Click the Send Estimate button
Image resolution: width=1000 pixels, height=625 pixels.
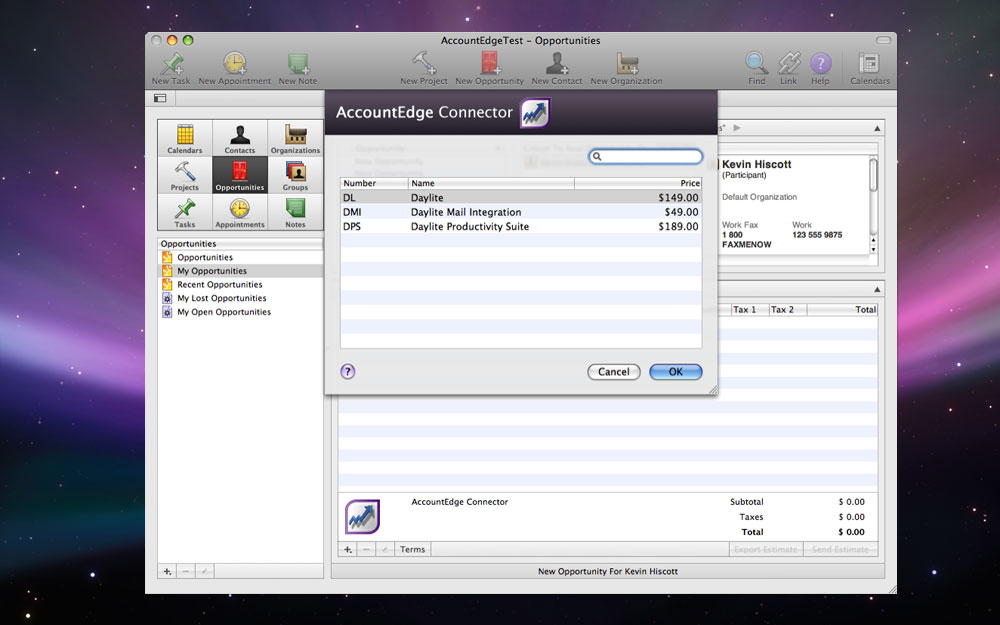click(841, 549)
